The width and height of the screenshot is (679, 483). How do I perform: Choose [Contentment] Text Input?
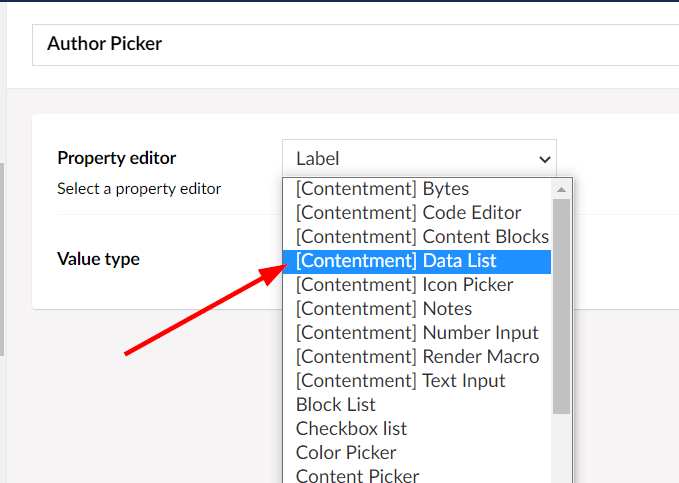pos(417,381)
